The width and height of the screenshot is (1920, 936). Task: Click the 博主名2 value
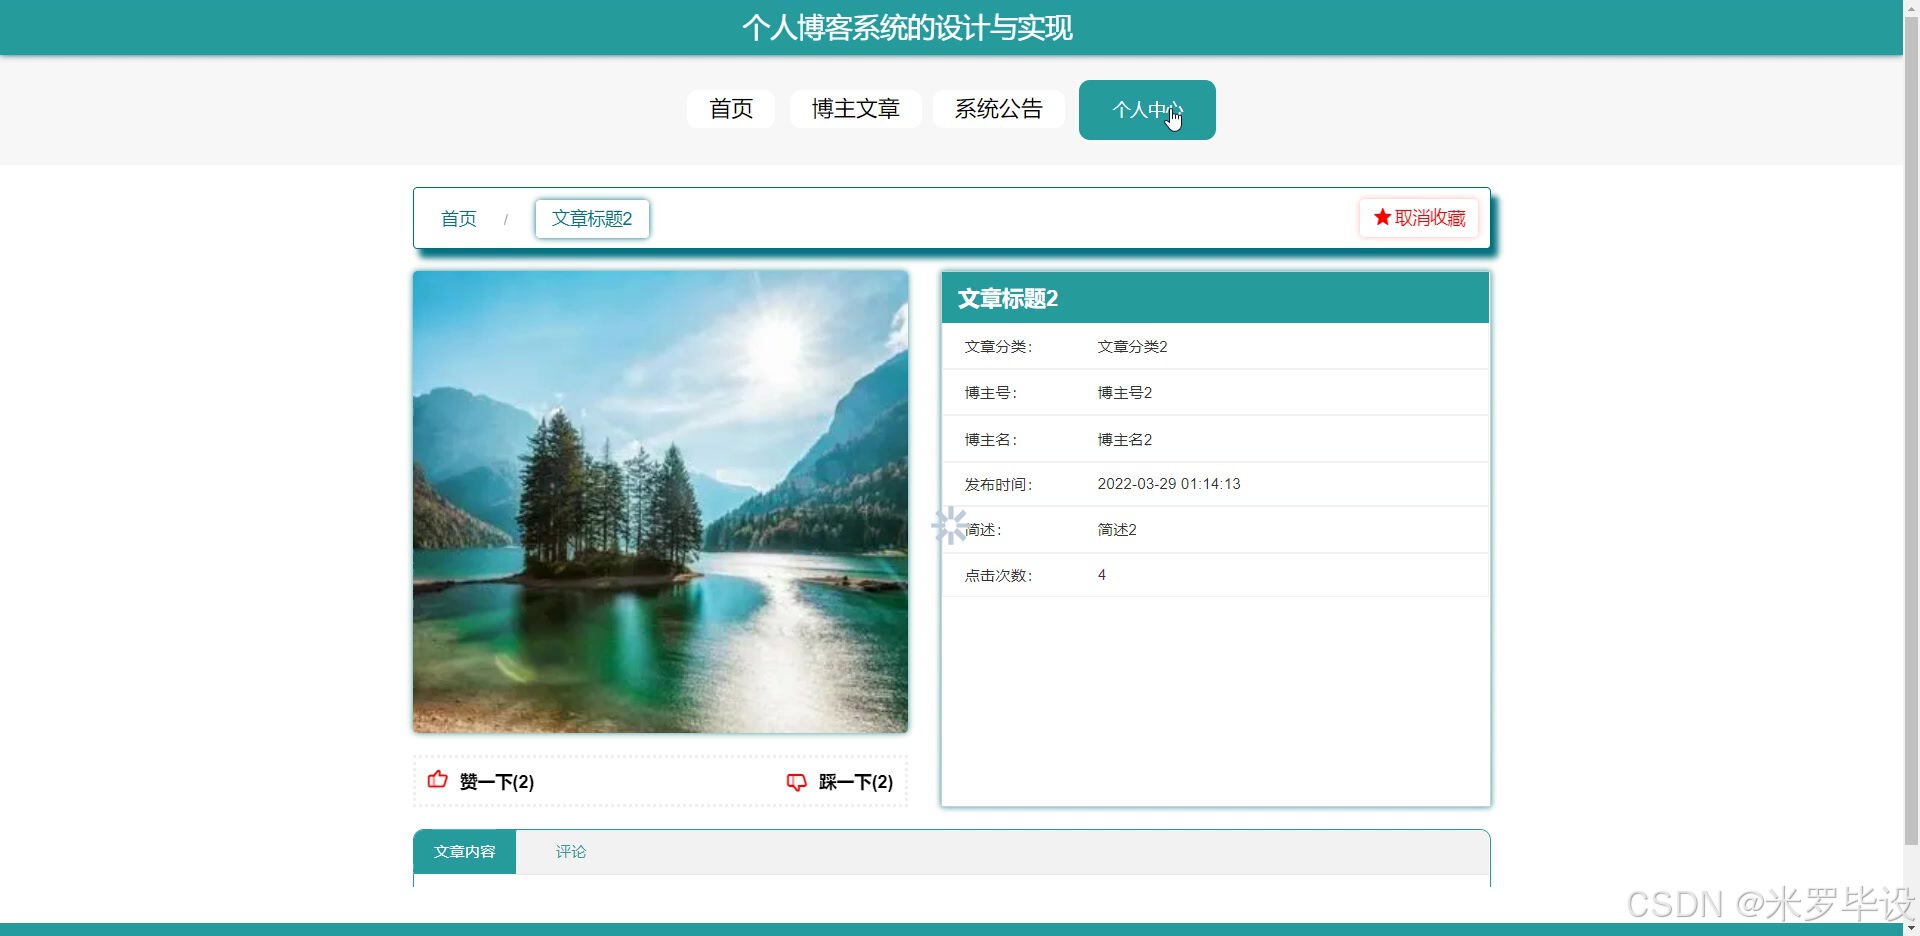(1124, 440)
